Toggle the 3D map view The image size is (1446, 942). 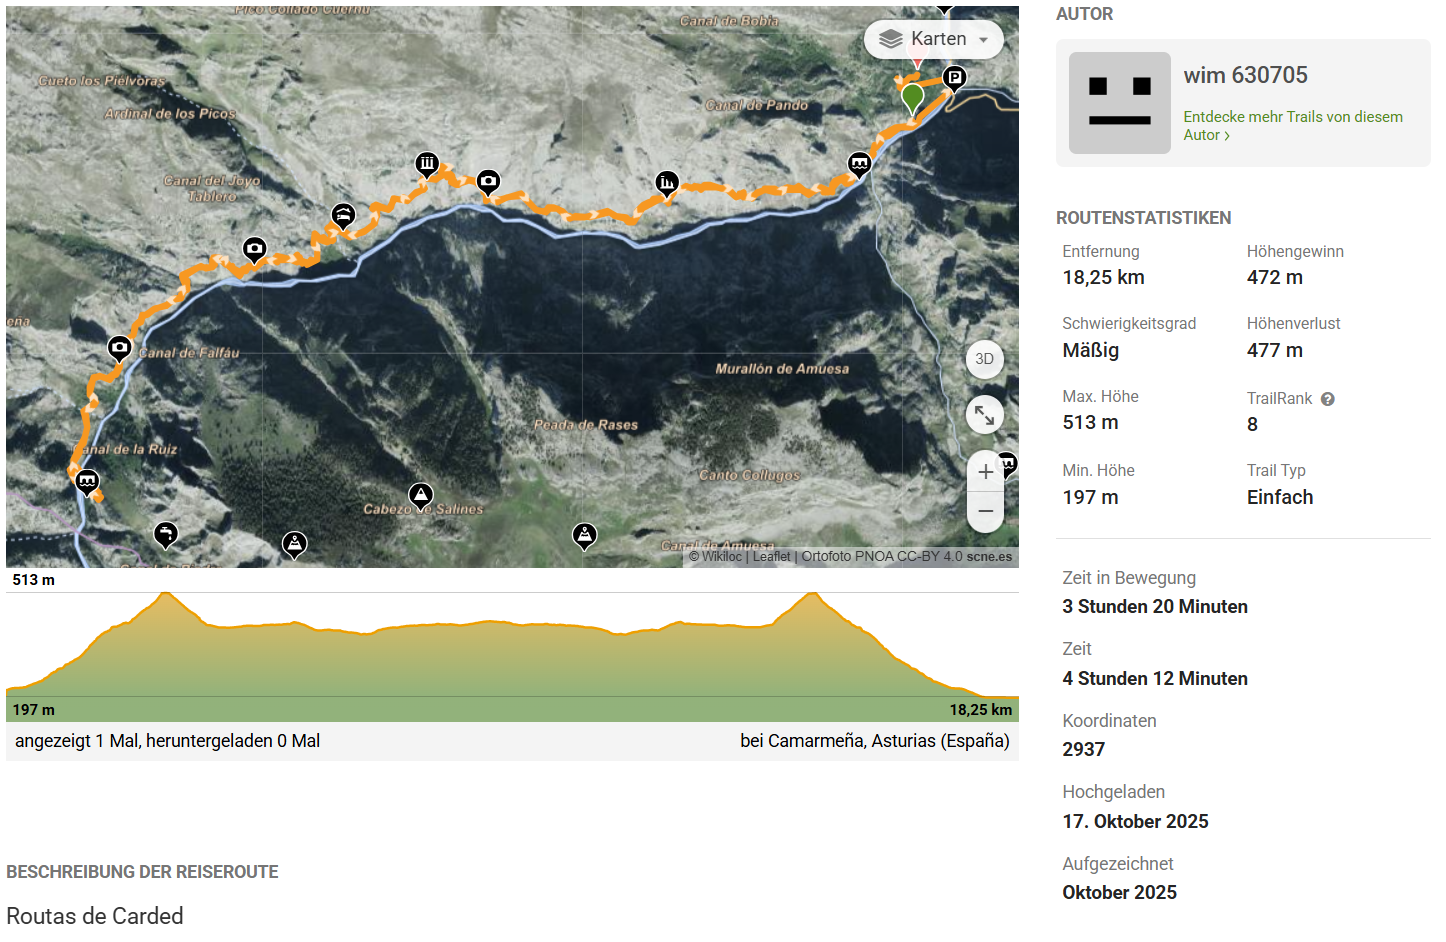coord(985,359)
